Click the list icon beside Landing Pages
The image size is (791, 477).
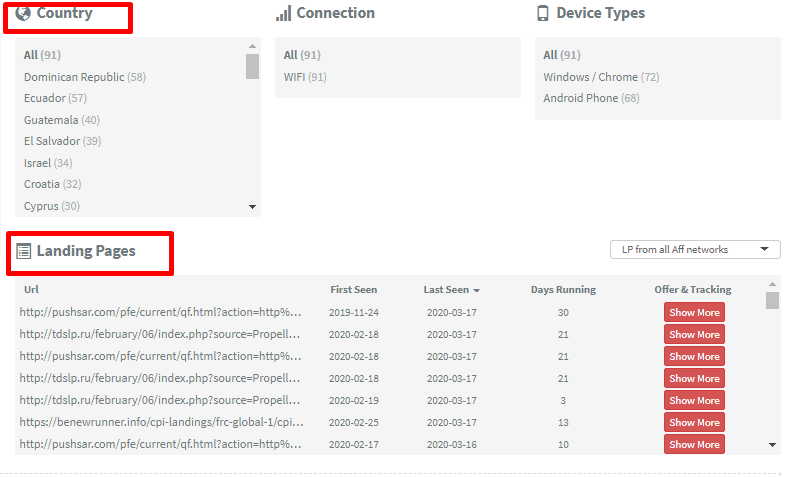(24, 251)
